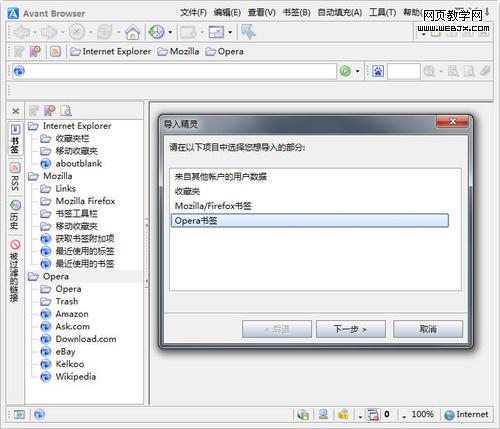
Task: Collapse the Mozilla folder in sidebar tree
Action: (33, 176)
